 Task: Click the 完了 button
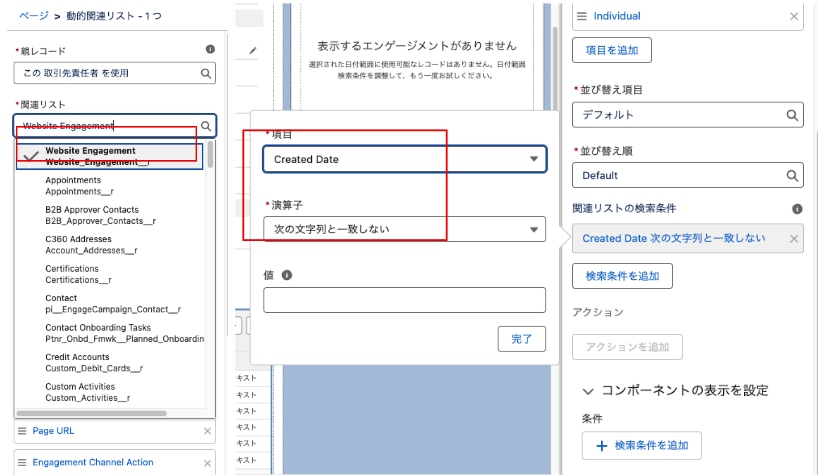pyautogui.click(x=521, y=339)
